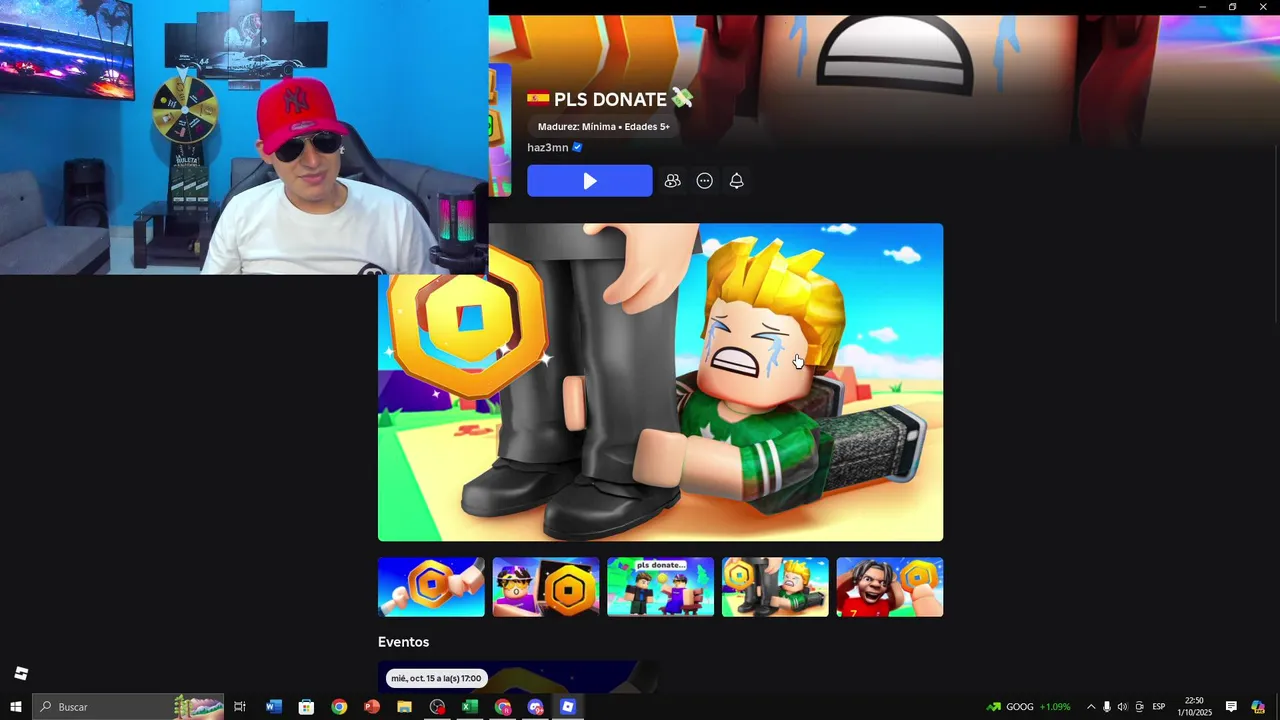Open Discord from the taskbar
1280x720 pixels.
536,707
